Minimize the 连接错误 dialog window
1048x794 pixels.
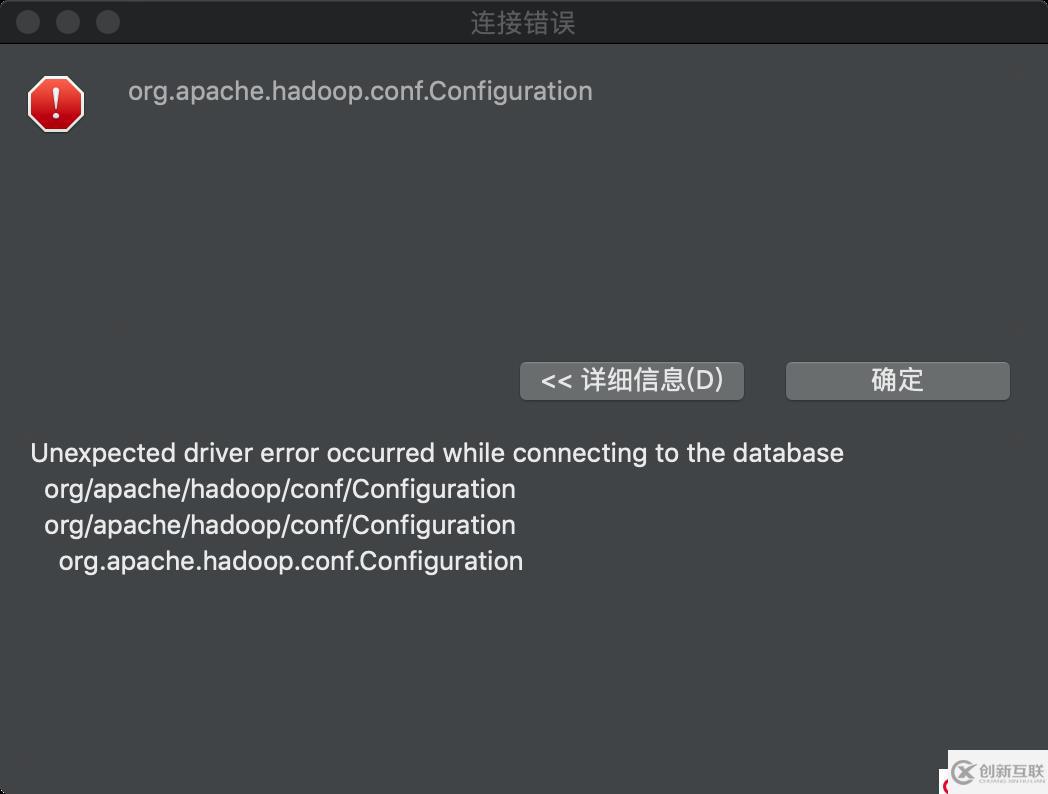pyautogui.click(x=68, y=22)
